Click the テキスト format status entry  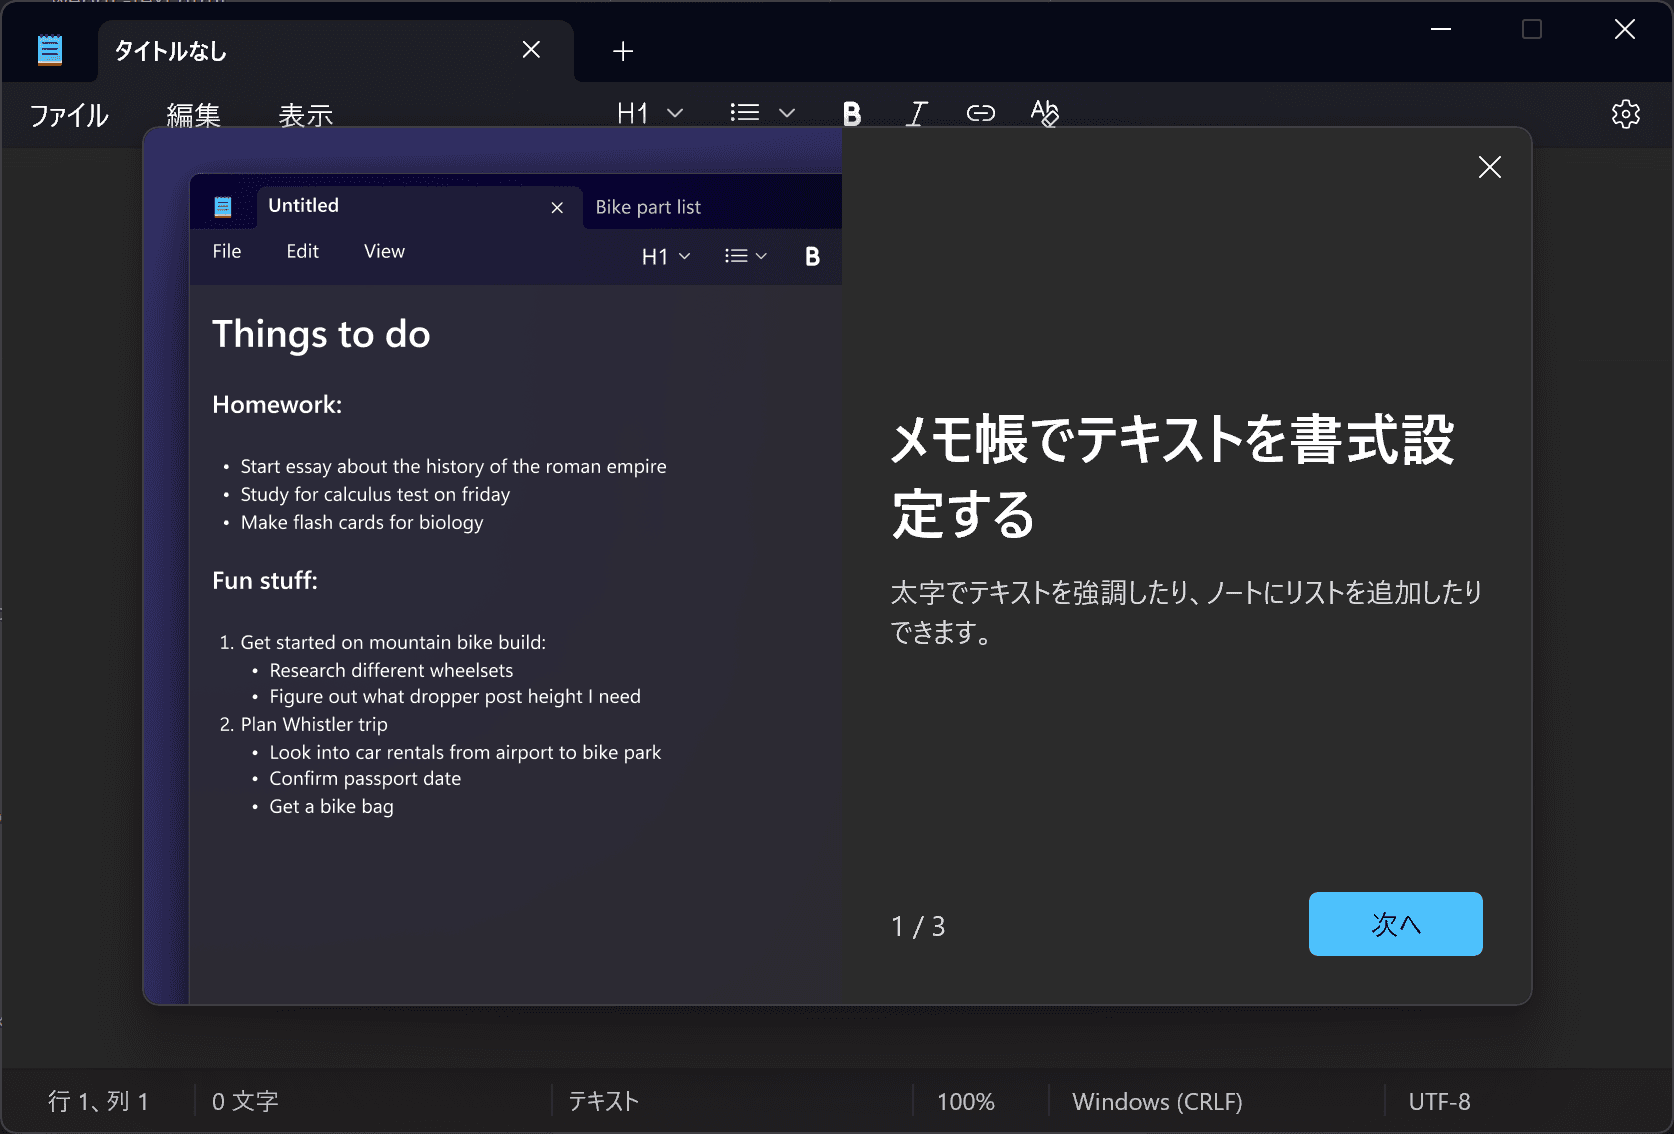pos(604,1101)
